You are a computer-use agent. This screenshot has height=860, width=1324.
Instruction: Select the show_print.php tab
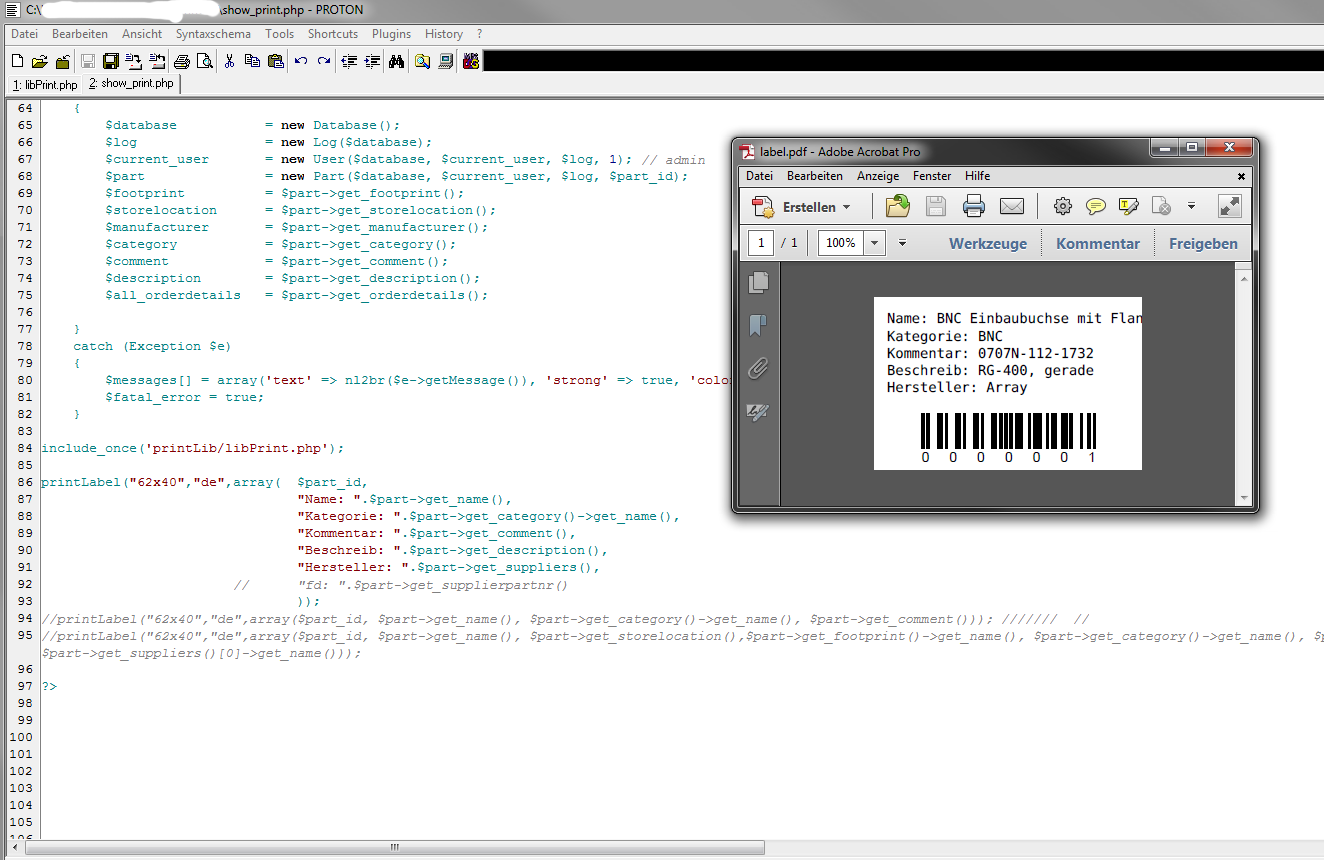[x=130, y=84]
